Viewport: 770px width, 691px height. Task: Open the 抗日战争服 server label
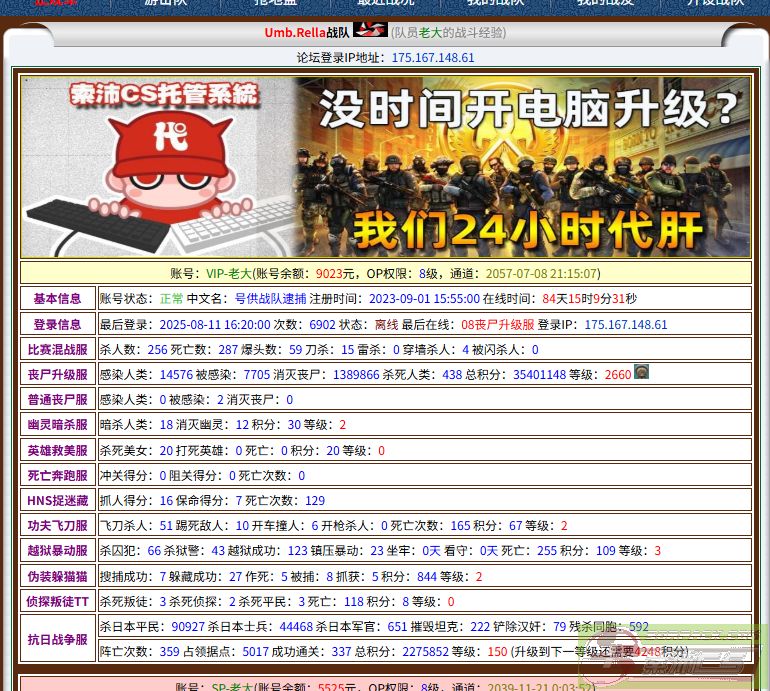point(57,639)
